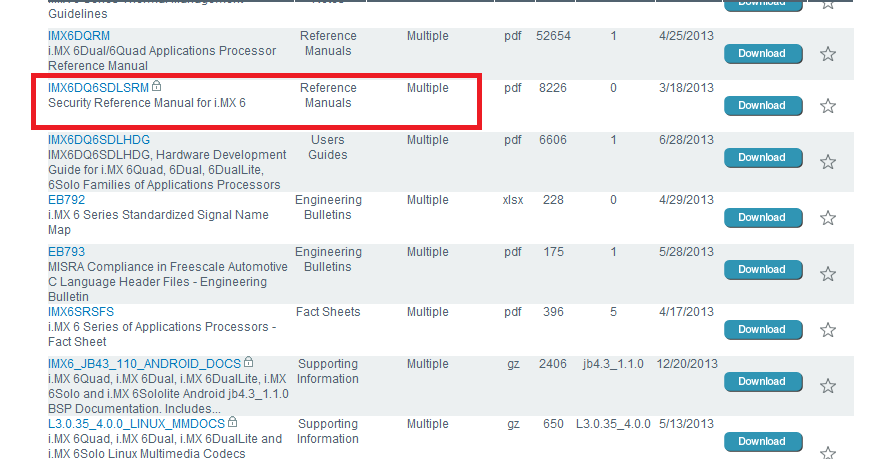Mark EB793 bulletin as favorite
Screen dimensions: 871x459
[x=828, y=274]
